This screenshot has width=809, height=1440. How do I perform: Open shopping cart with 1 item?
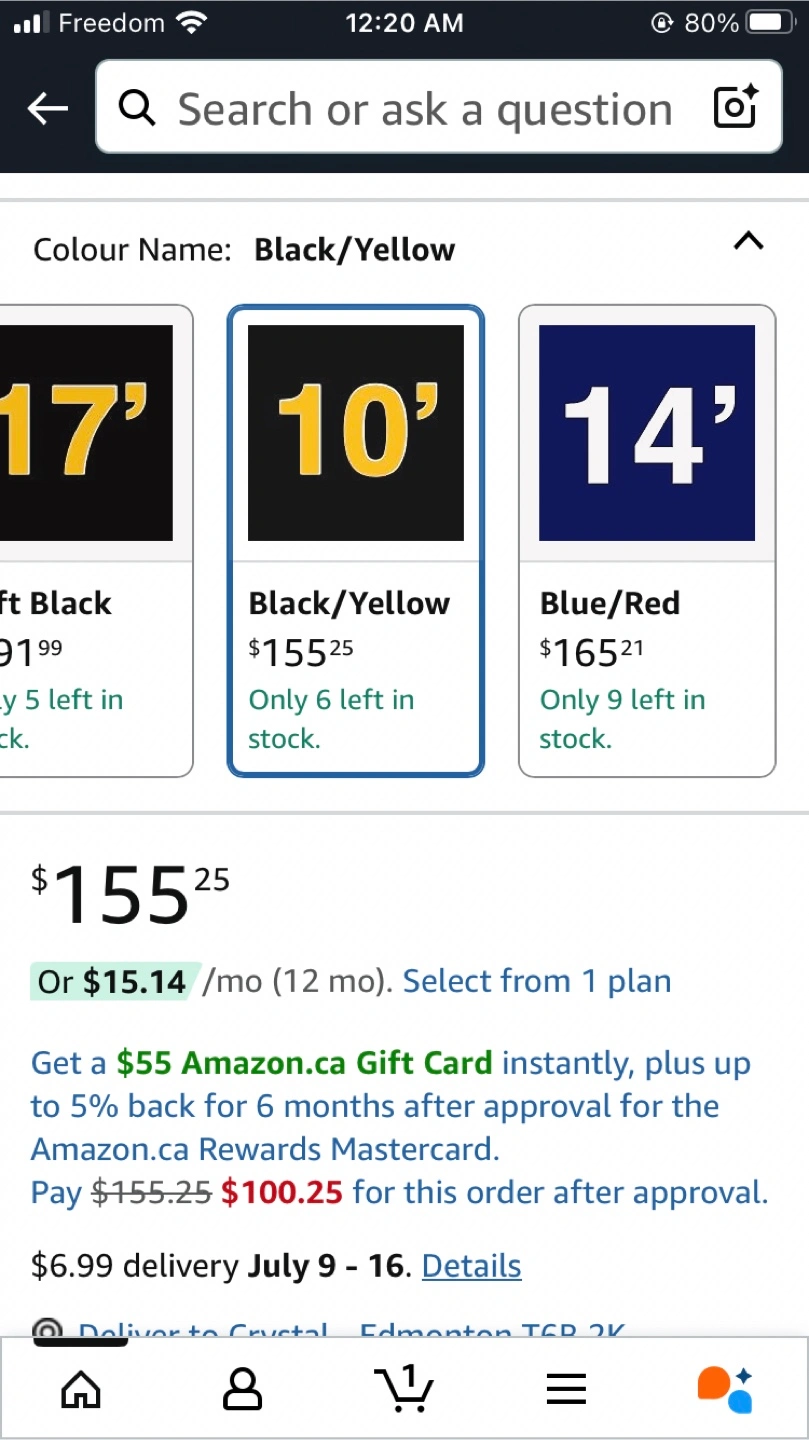[403, 1388]
